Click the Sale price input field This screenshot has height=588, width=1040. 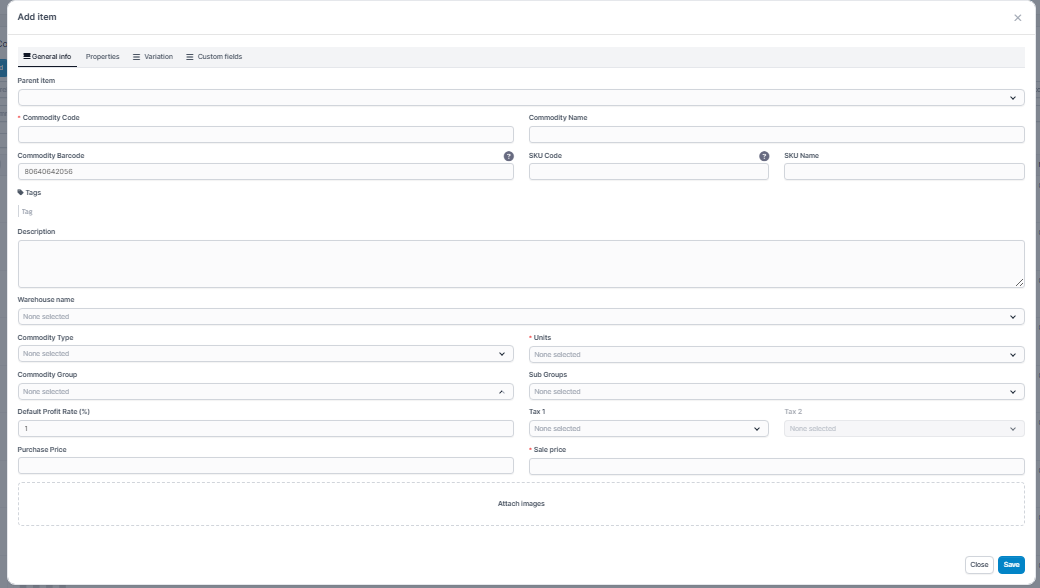click(x=776, y=467)
